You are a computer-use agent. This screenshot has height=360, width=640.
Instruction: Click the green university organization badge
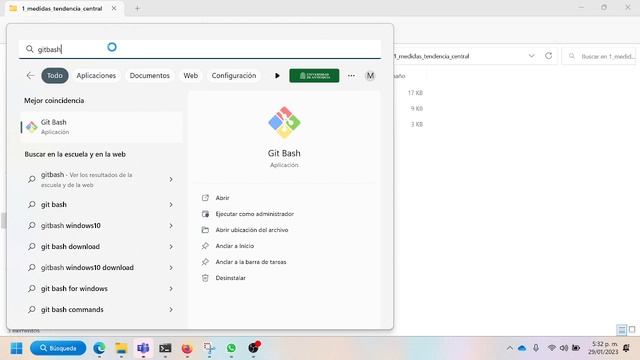point(314,76)
